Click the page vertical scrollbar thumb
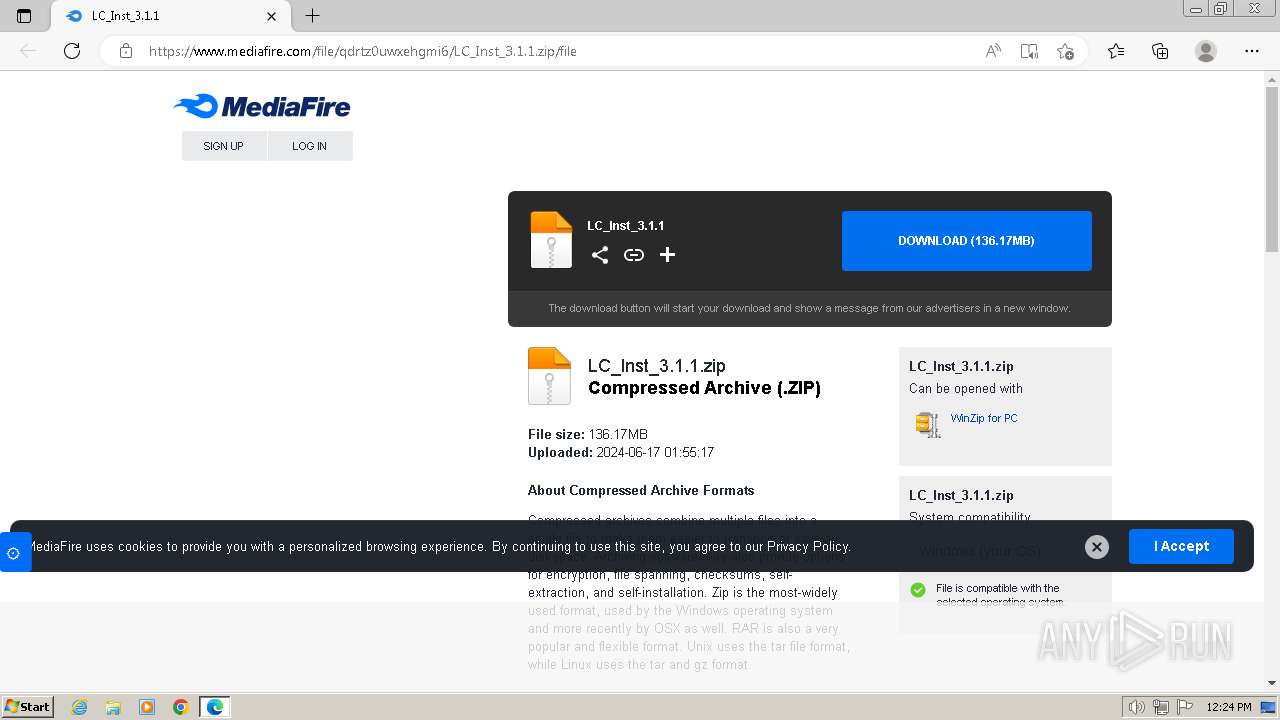 click(1272, 170)
